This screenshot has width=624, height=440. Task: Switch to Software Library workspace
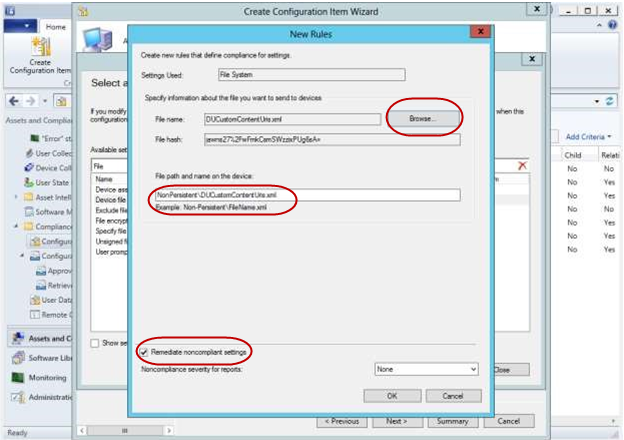40,358
